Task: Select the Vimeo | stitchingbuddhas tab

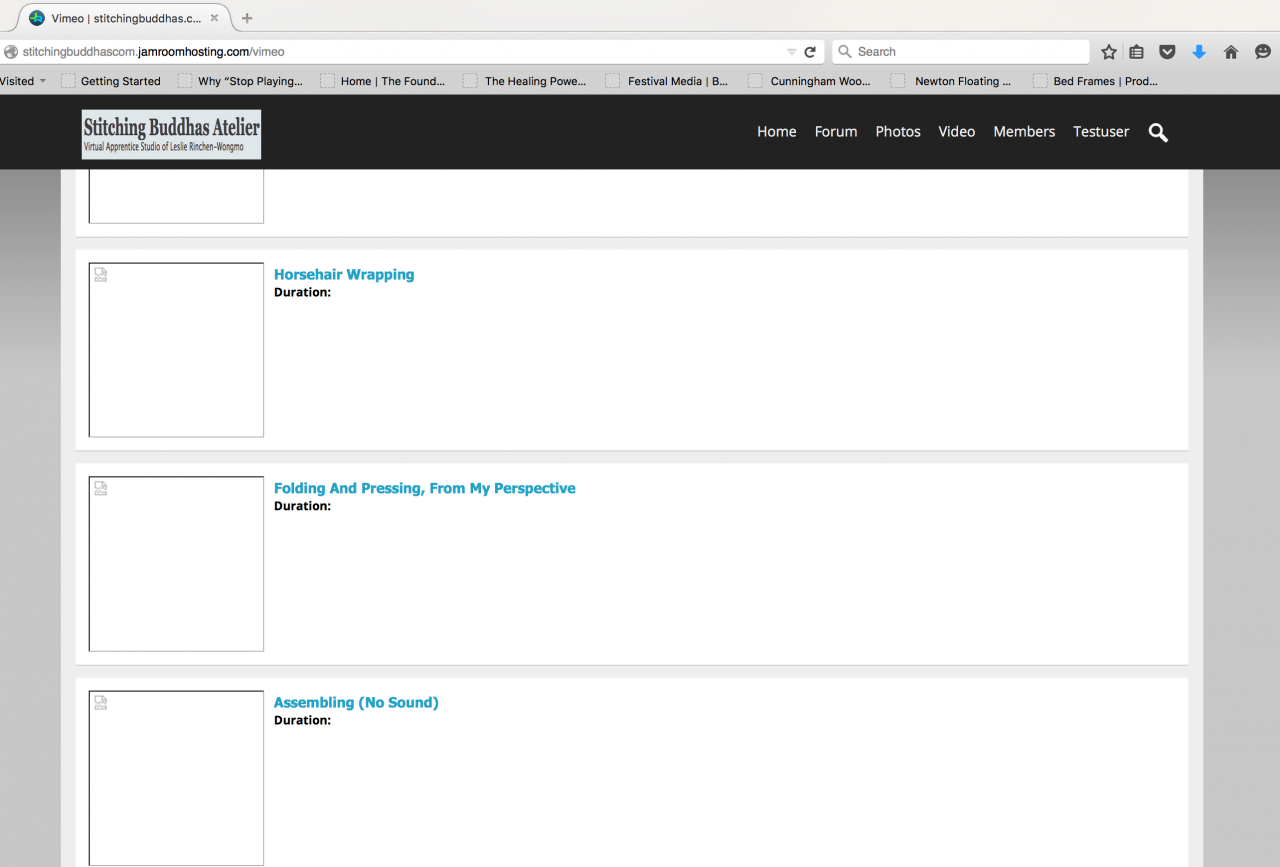Action: [x=126, y=18]
